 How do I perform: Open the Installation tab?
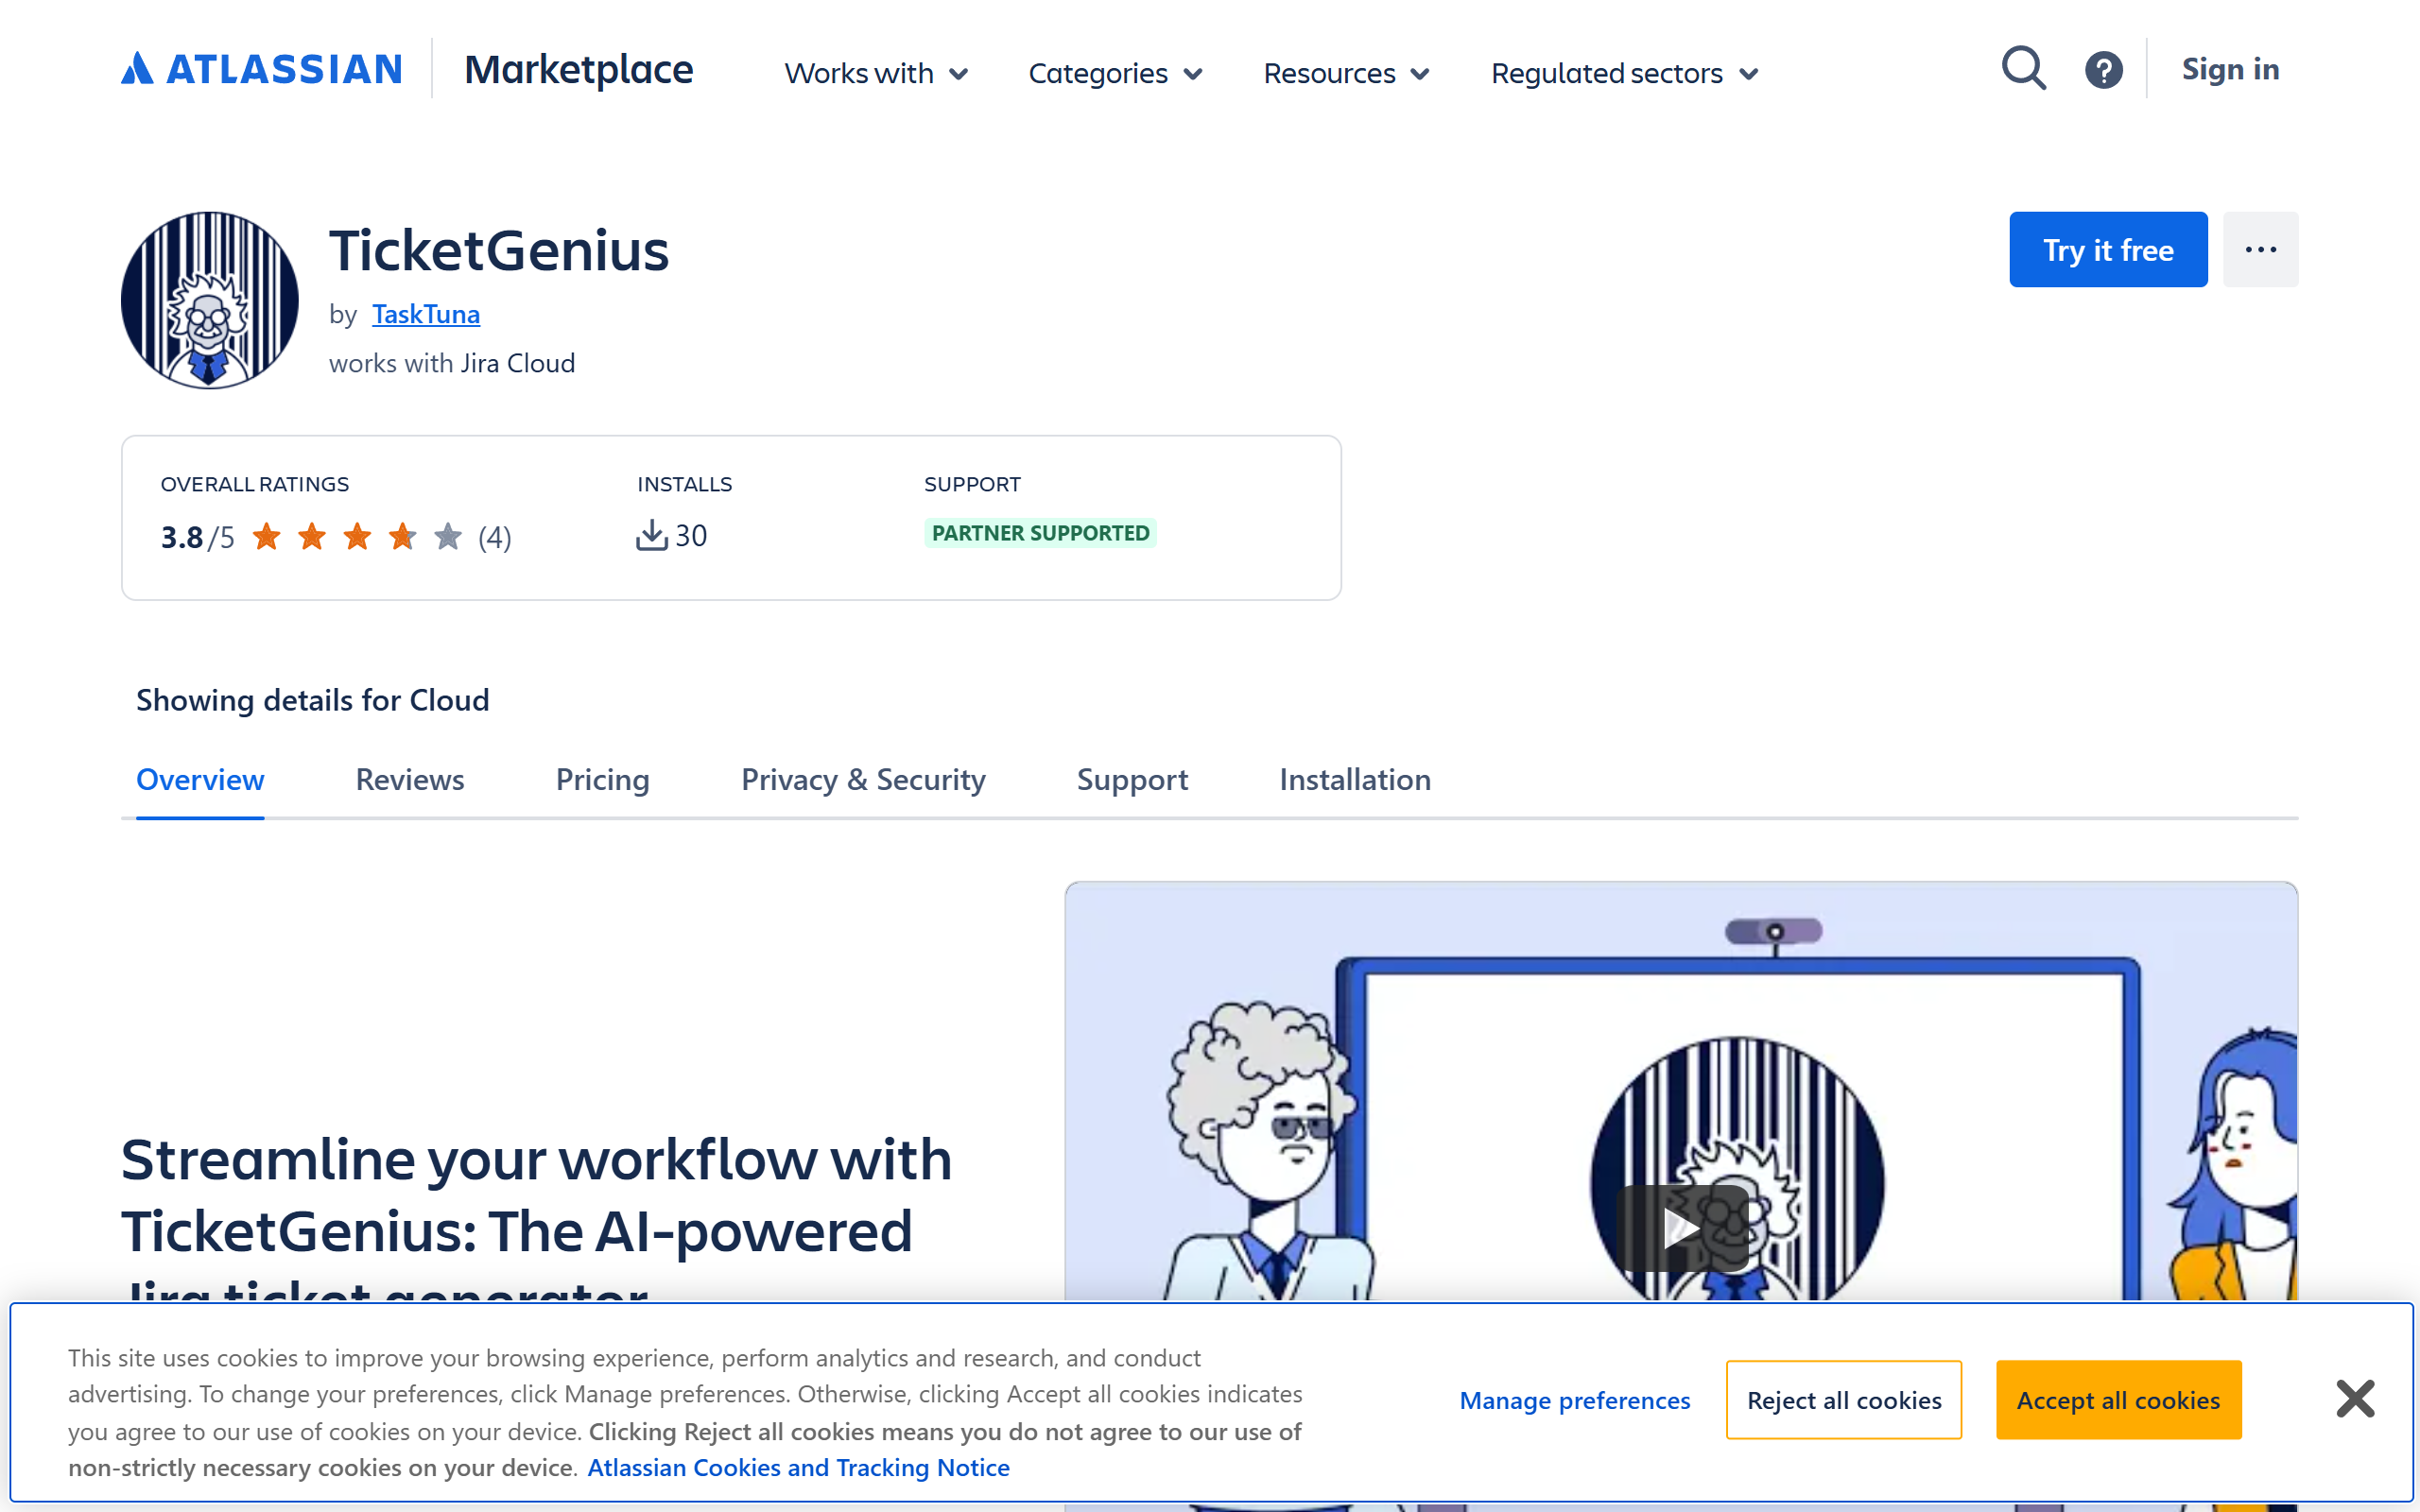(x=1355, y=779)
